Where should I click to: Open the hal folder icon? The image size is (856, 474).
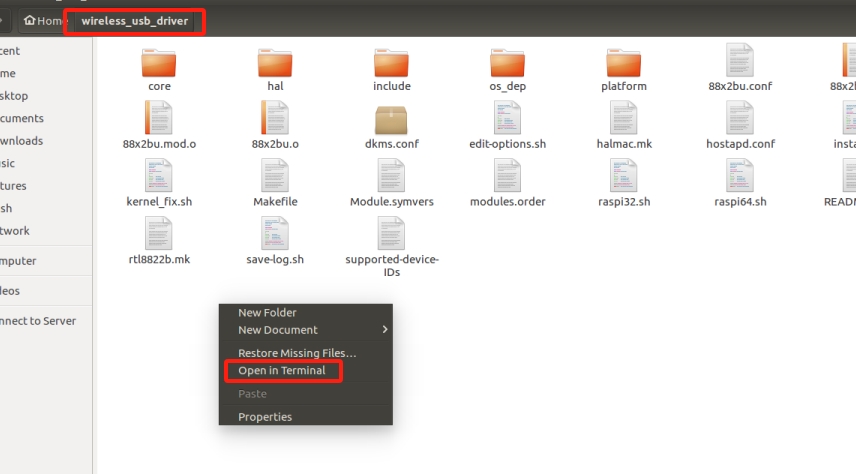pos(275,63)
